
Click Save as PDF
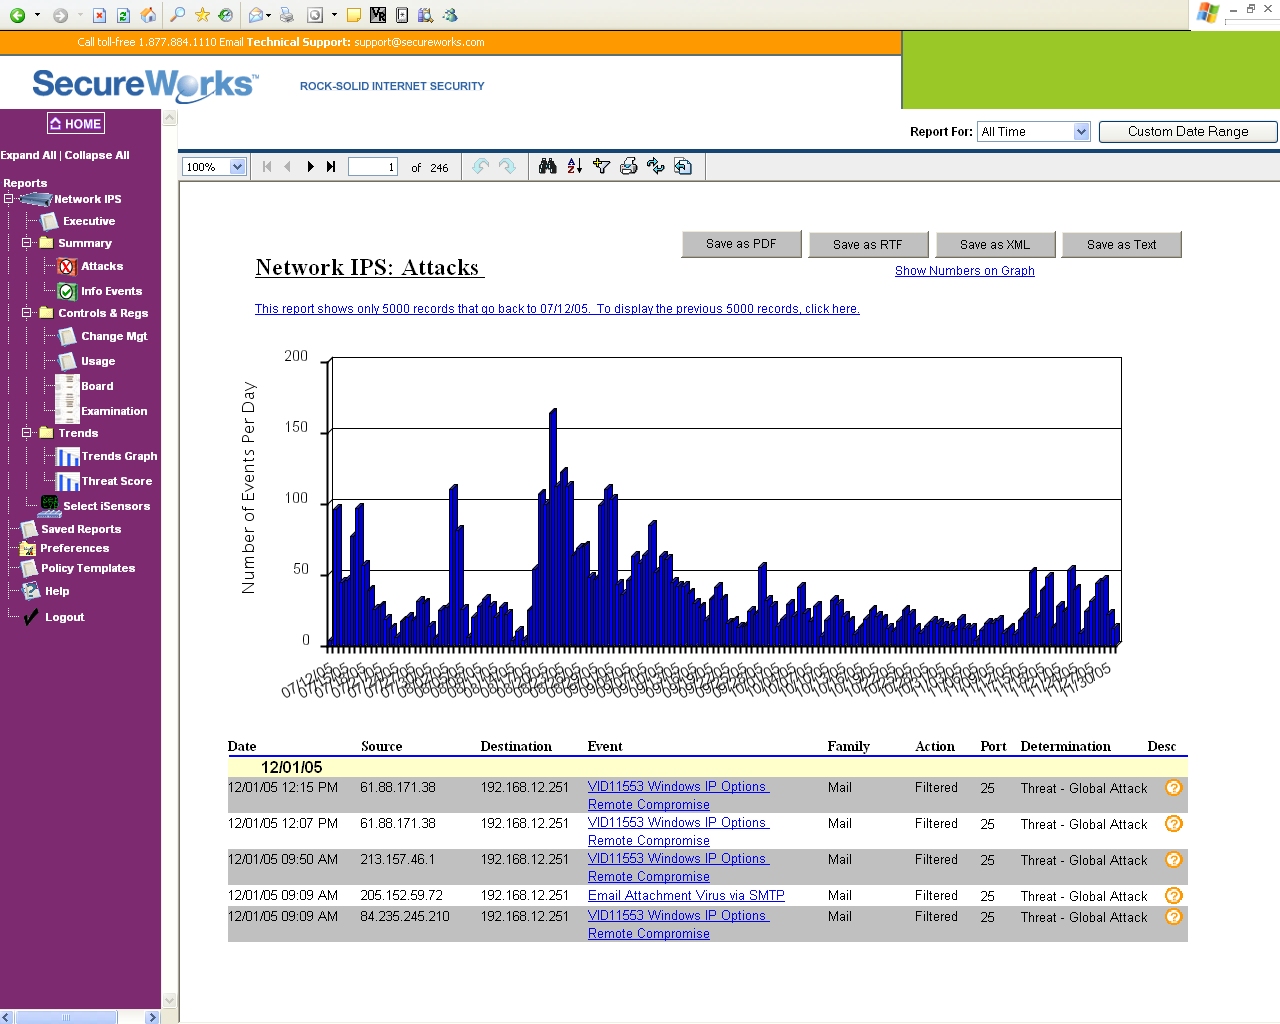[741, 244]
